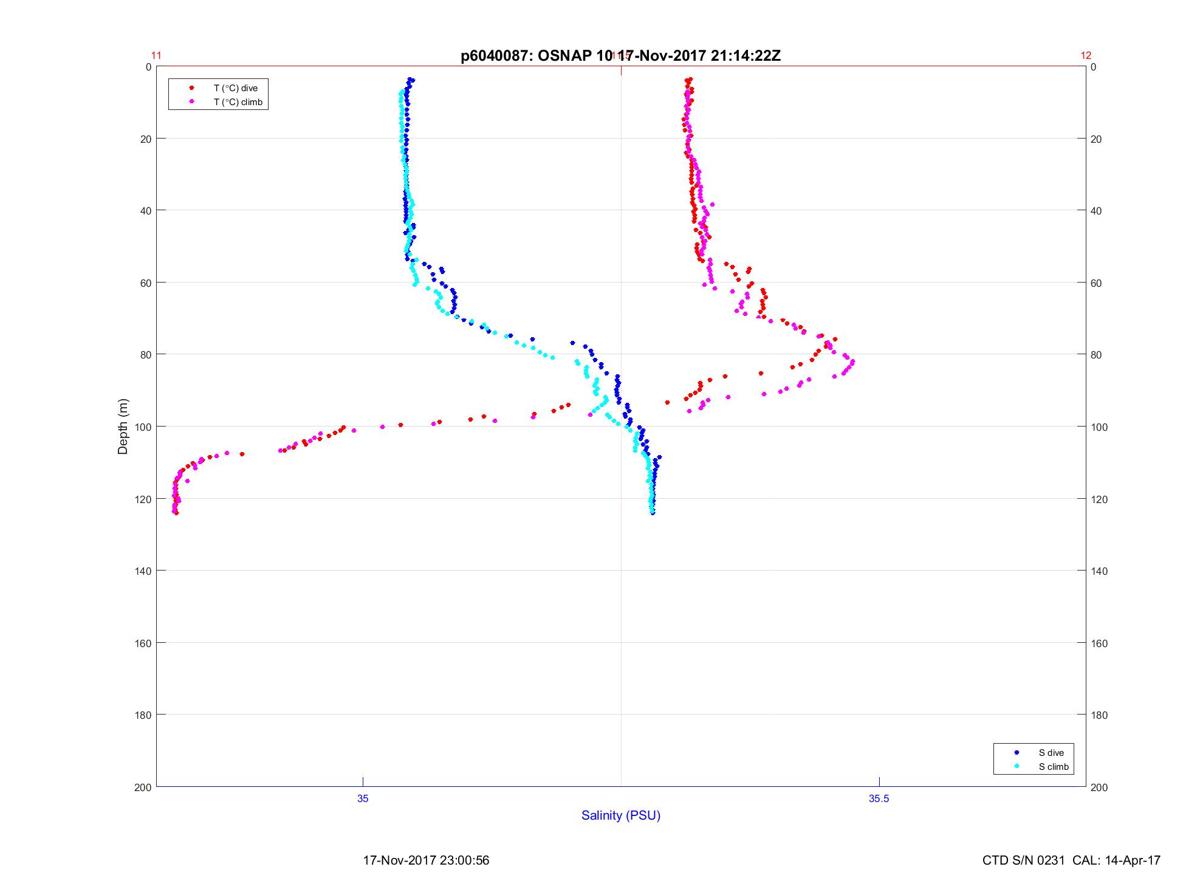
Task: Click the 35 salinity tick label
Action: (x=363, y=798)
